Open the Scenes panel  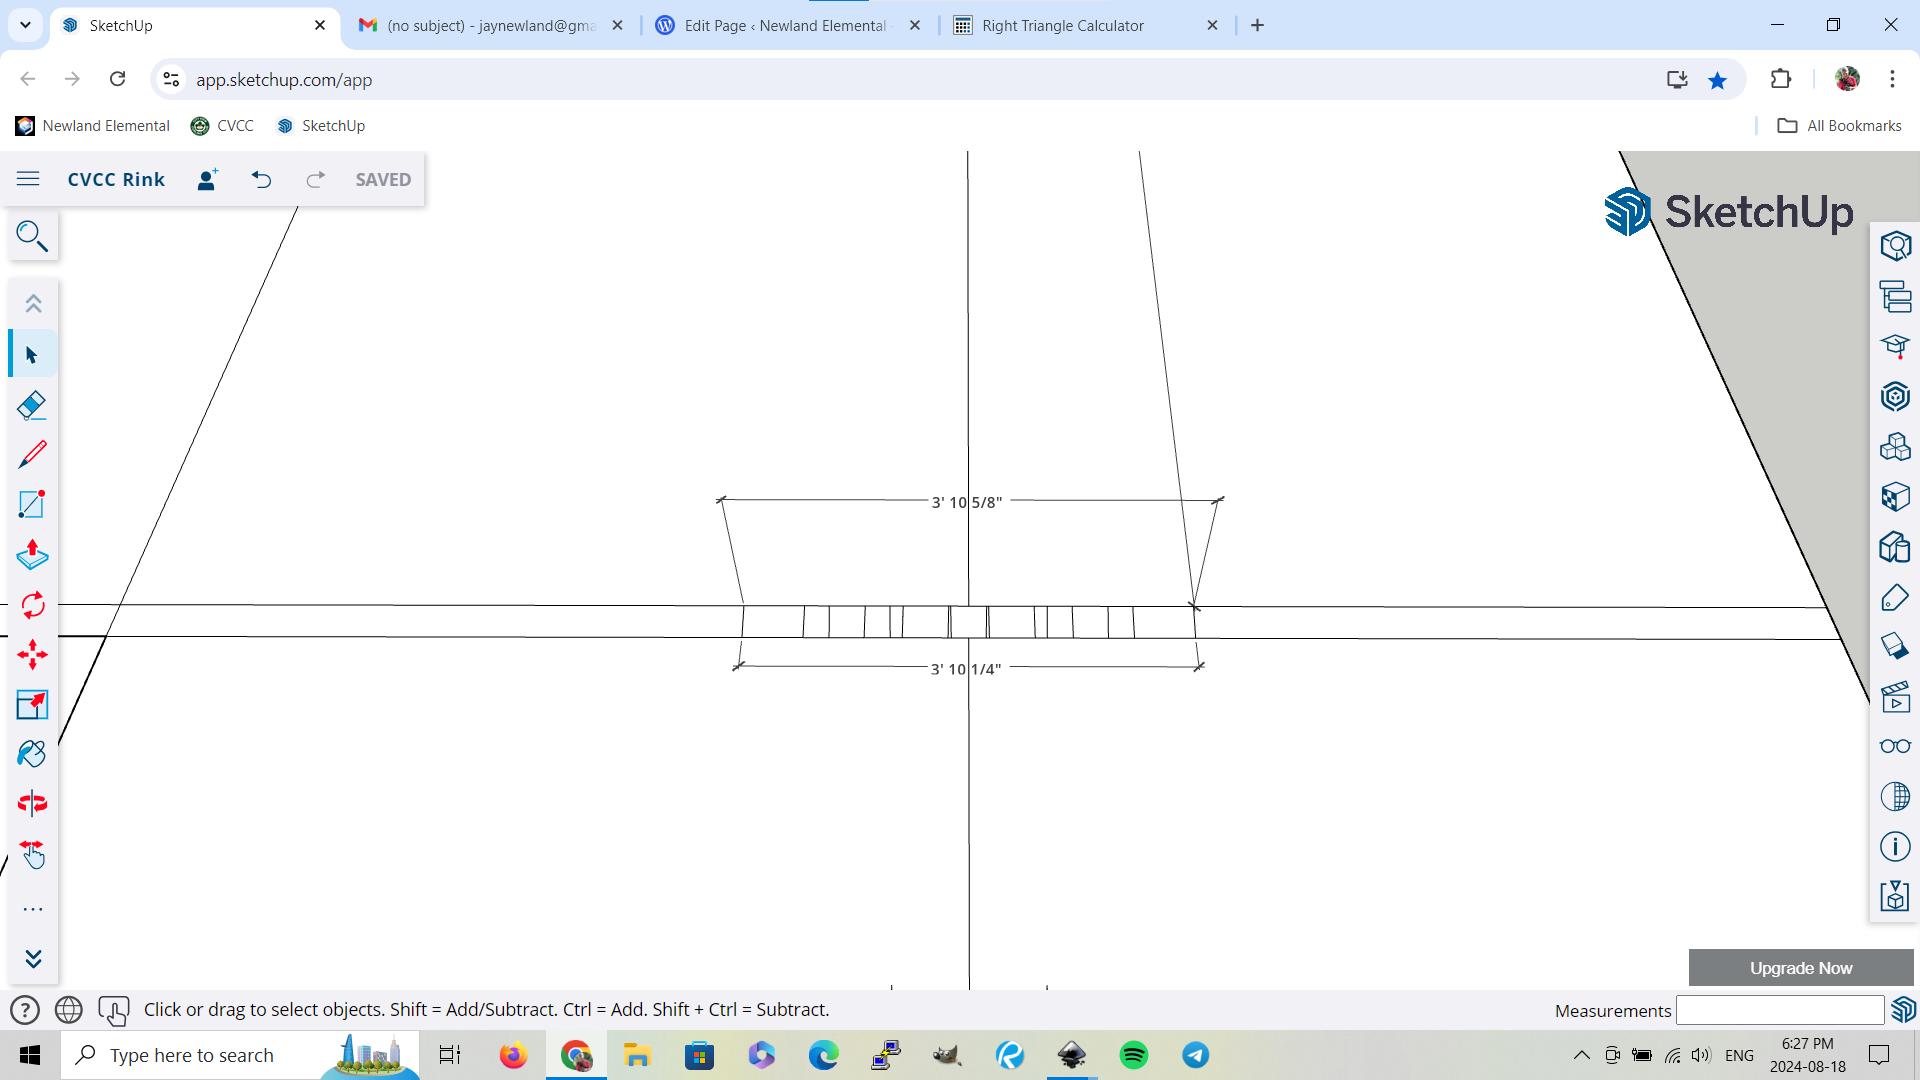tap(1895, 697)
